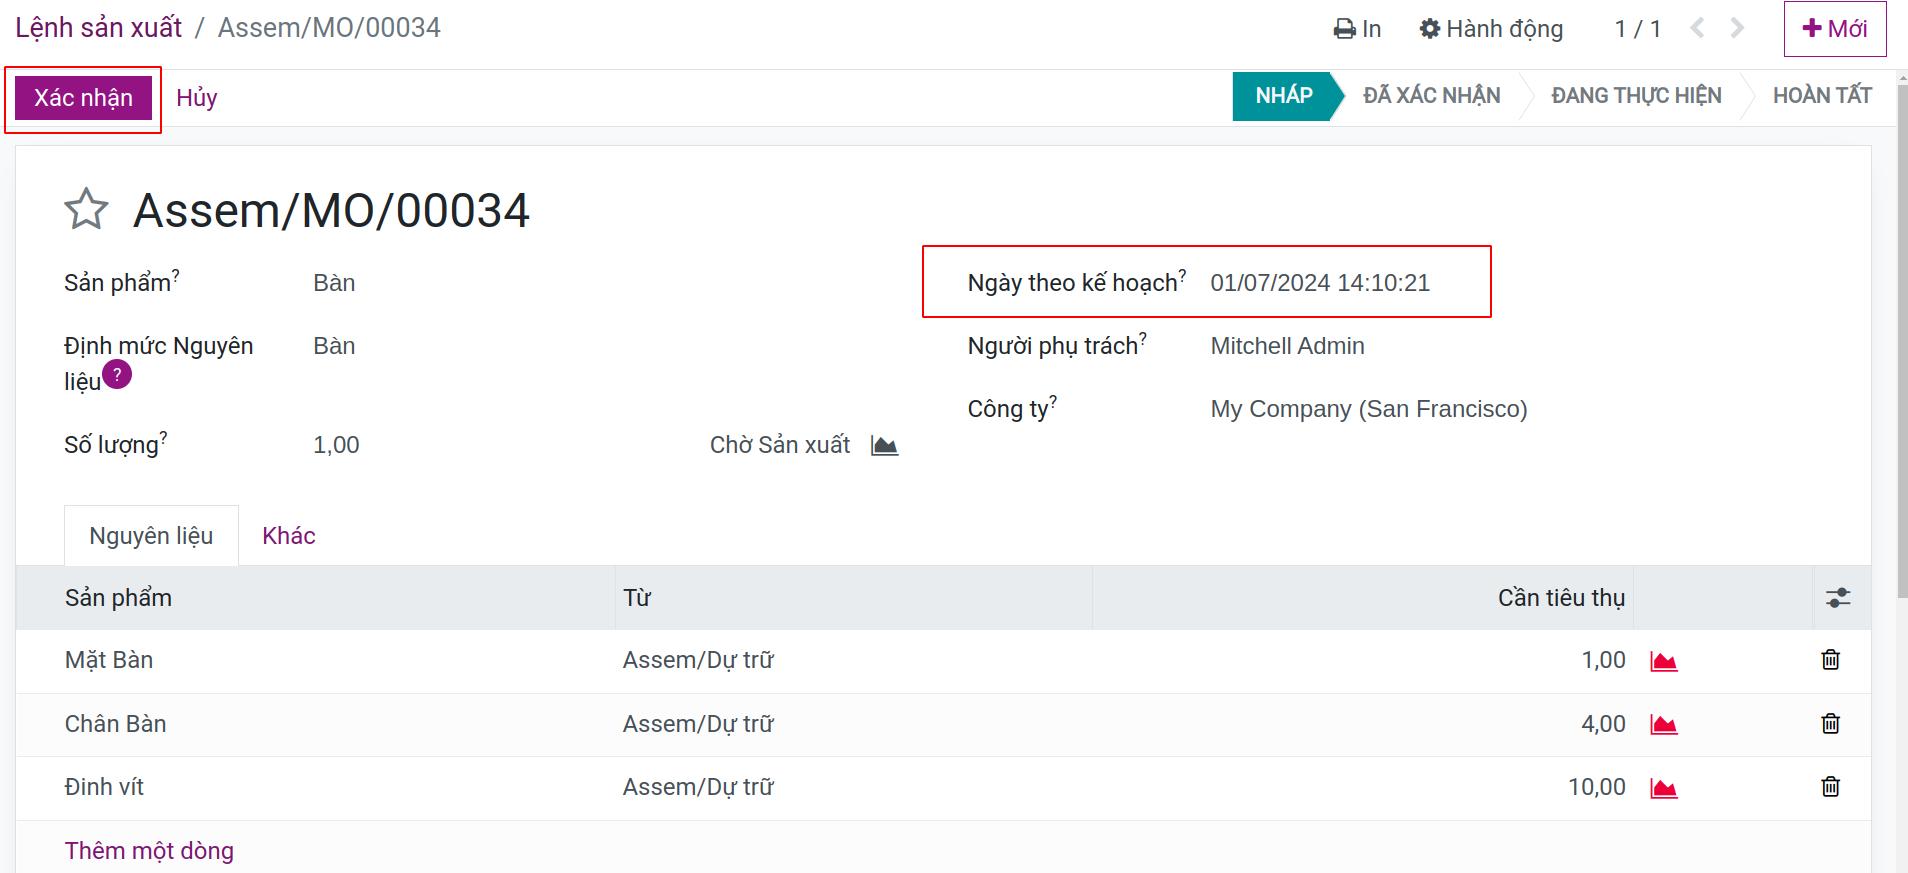Image resolution: width=1908 pixels, height=873 pixels.
Task: Open column options adjust icon
Action: point(1838,598)
